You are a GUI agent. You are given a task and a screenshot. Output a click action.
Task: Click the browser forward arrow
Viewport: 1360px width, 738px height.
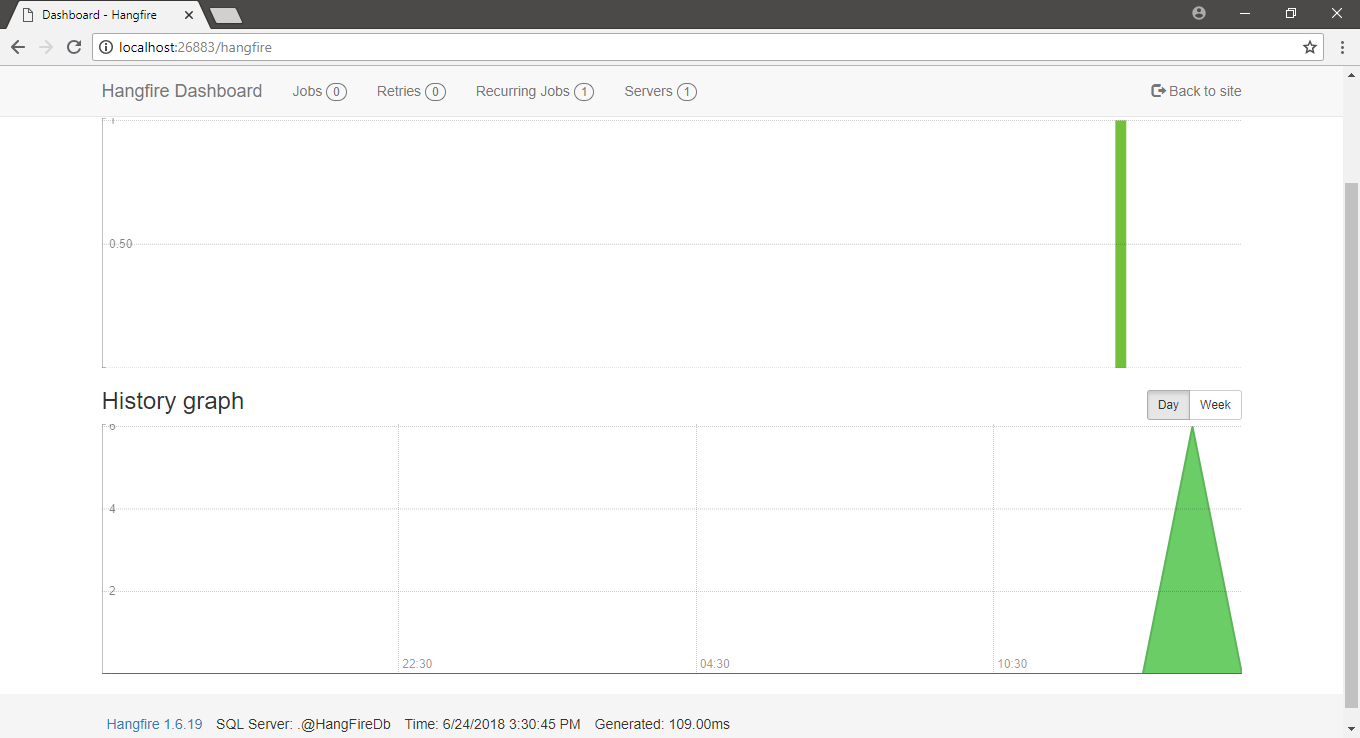click(45, 47)
